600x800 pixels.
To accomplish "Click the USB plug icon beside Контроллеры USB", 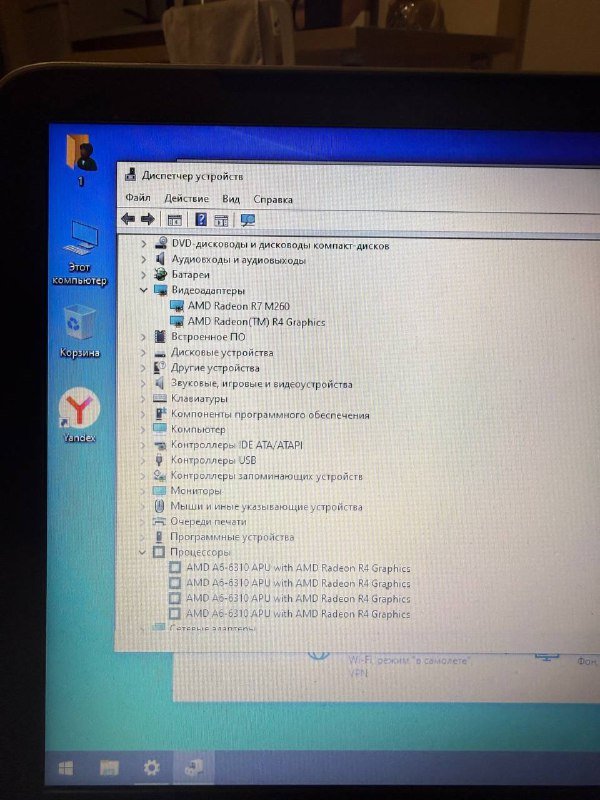I will [x=159, y=460].
